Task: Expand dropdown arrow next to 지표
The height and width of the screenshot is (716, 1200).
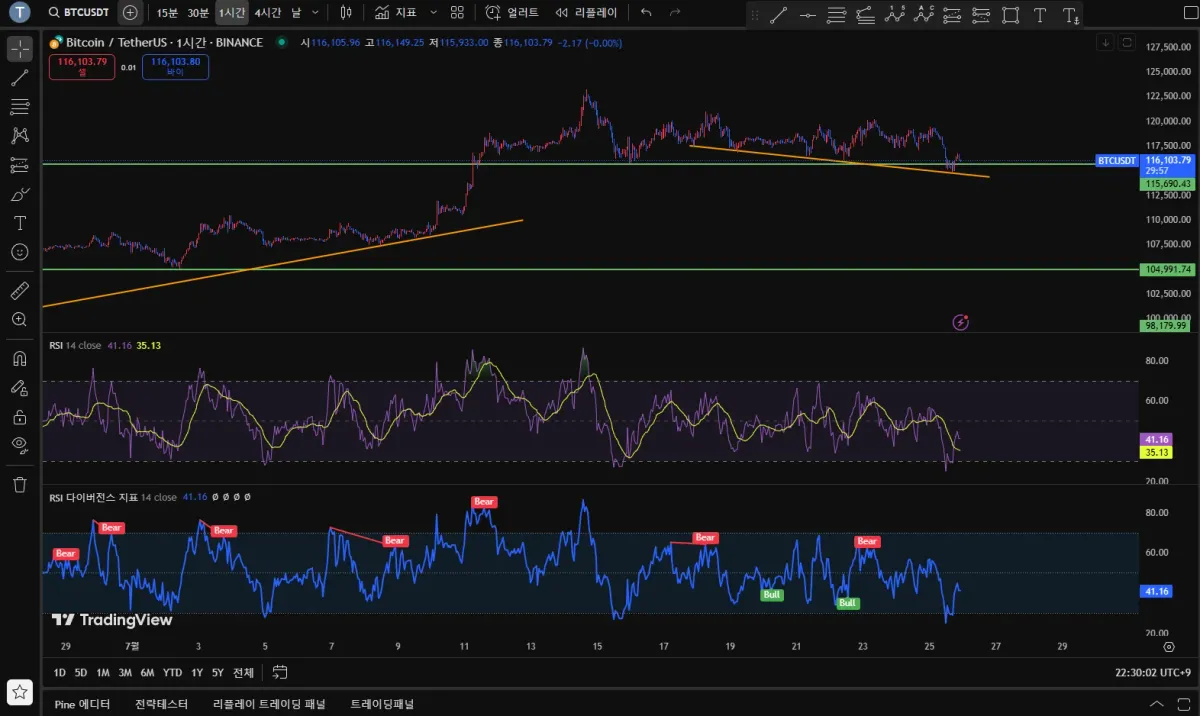Action: pyautogui.click(x=432, y=13)
